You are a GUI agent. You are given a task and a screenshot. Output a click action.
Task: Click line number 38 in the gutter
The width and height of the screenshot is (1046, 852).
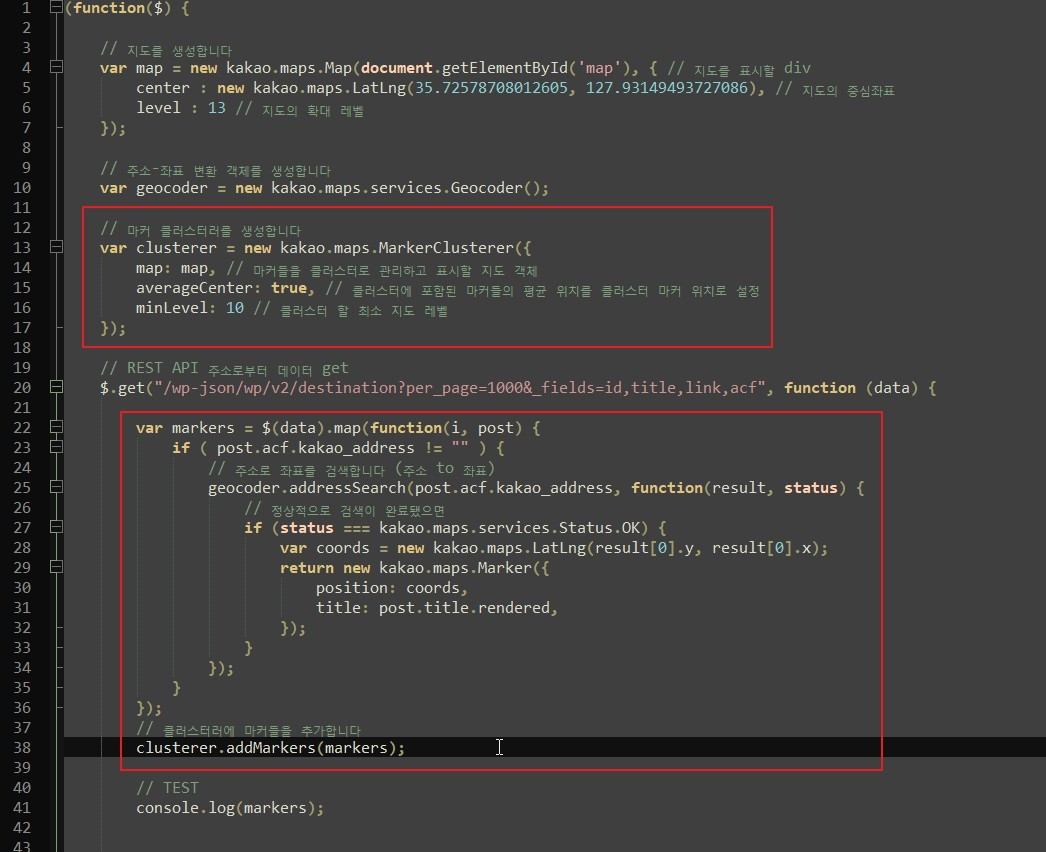click(x=22, y=748)
